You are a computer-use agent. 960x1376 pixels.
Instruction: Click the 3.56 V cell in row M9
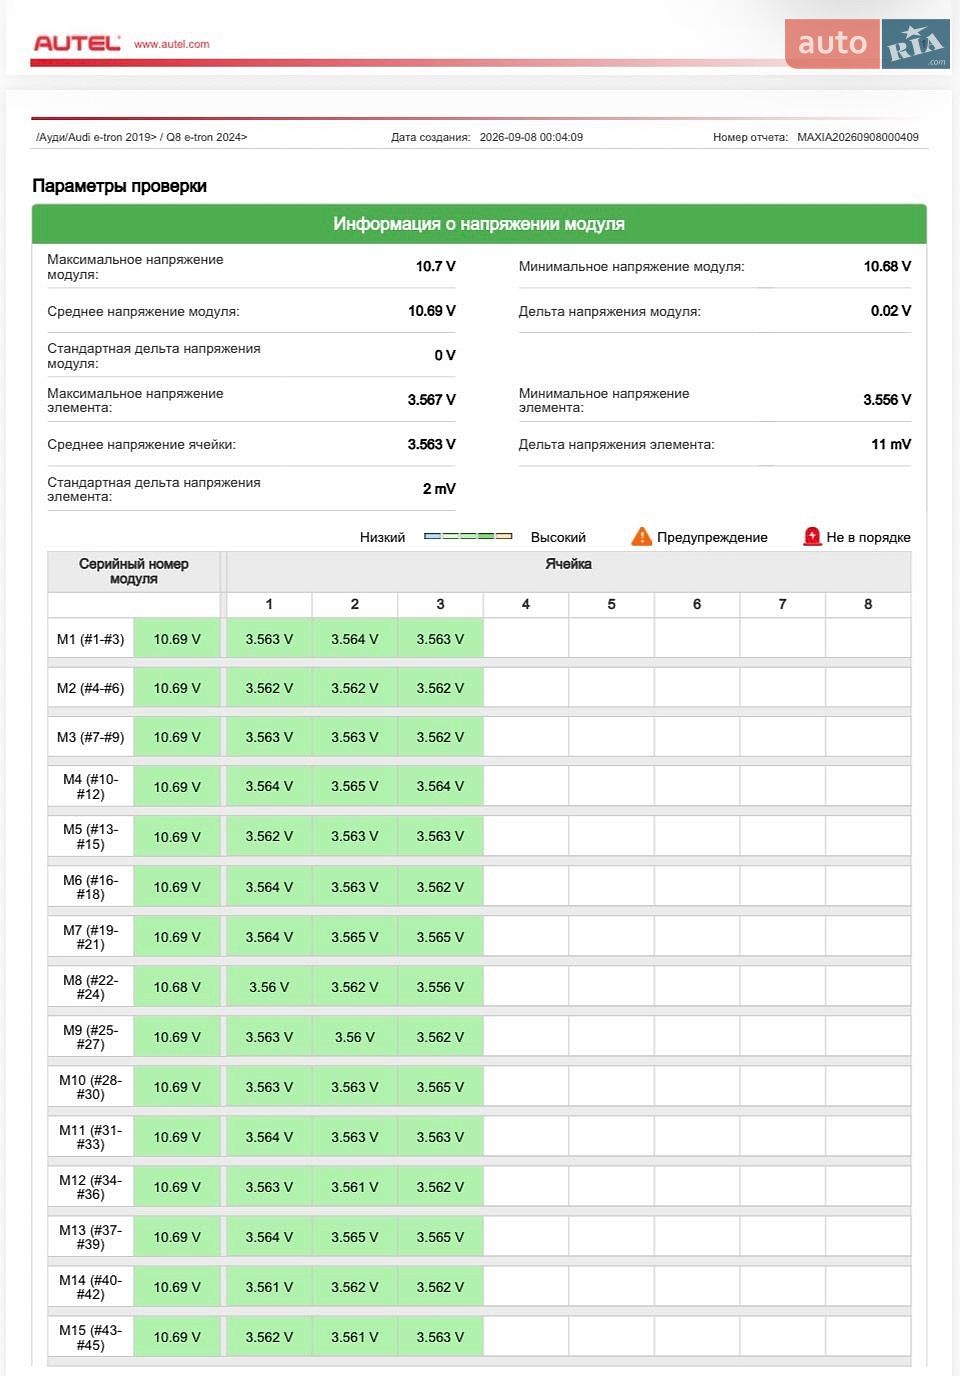tap(355, 1037)
